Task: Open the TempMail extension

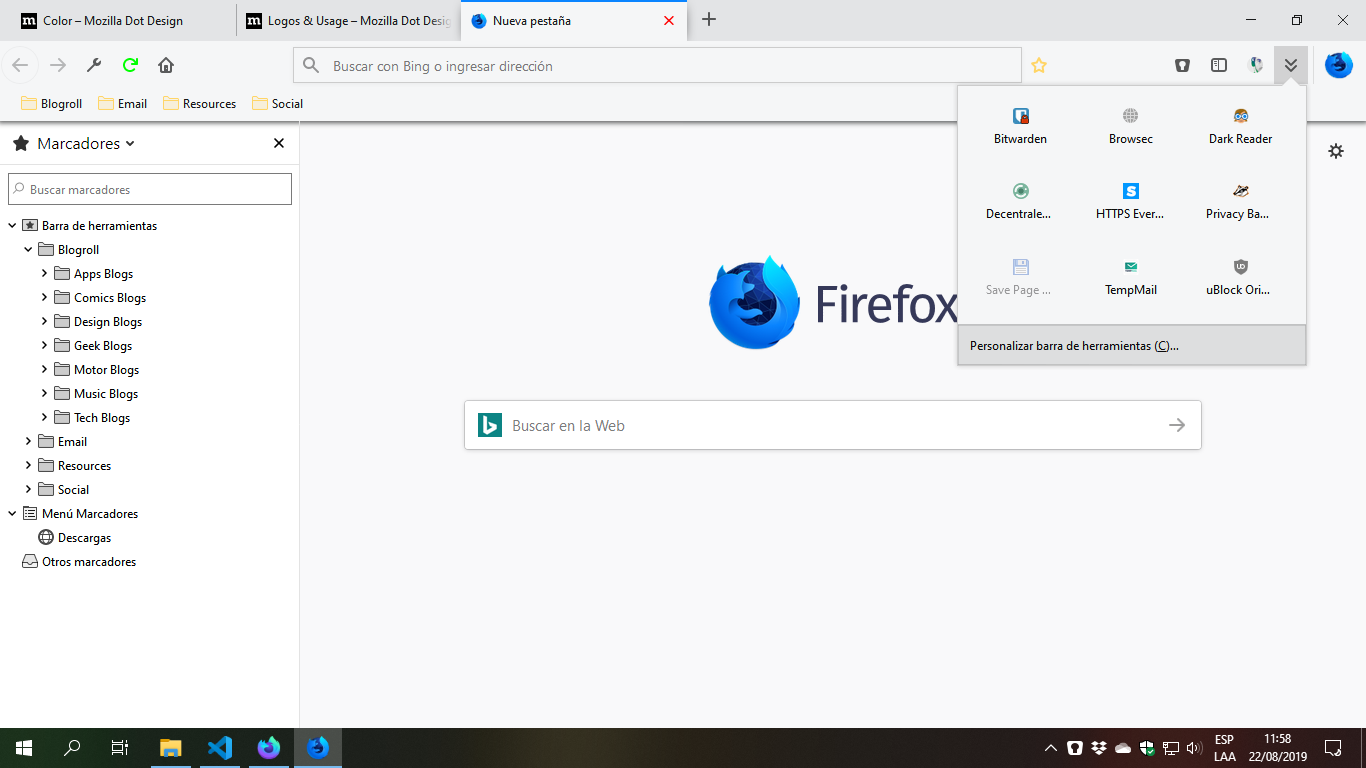Action: coord(1130,277)
